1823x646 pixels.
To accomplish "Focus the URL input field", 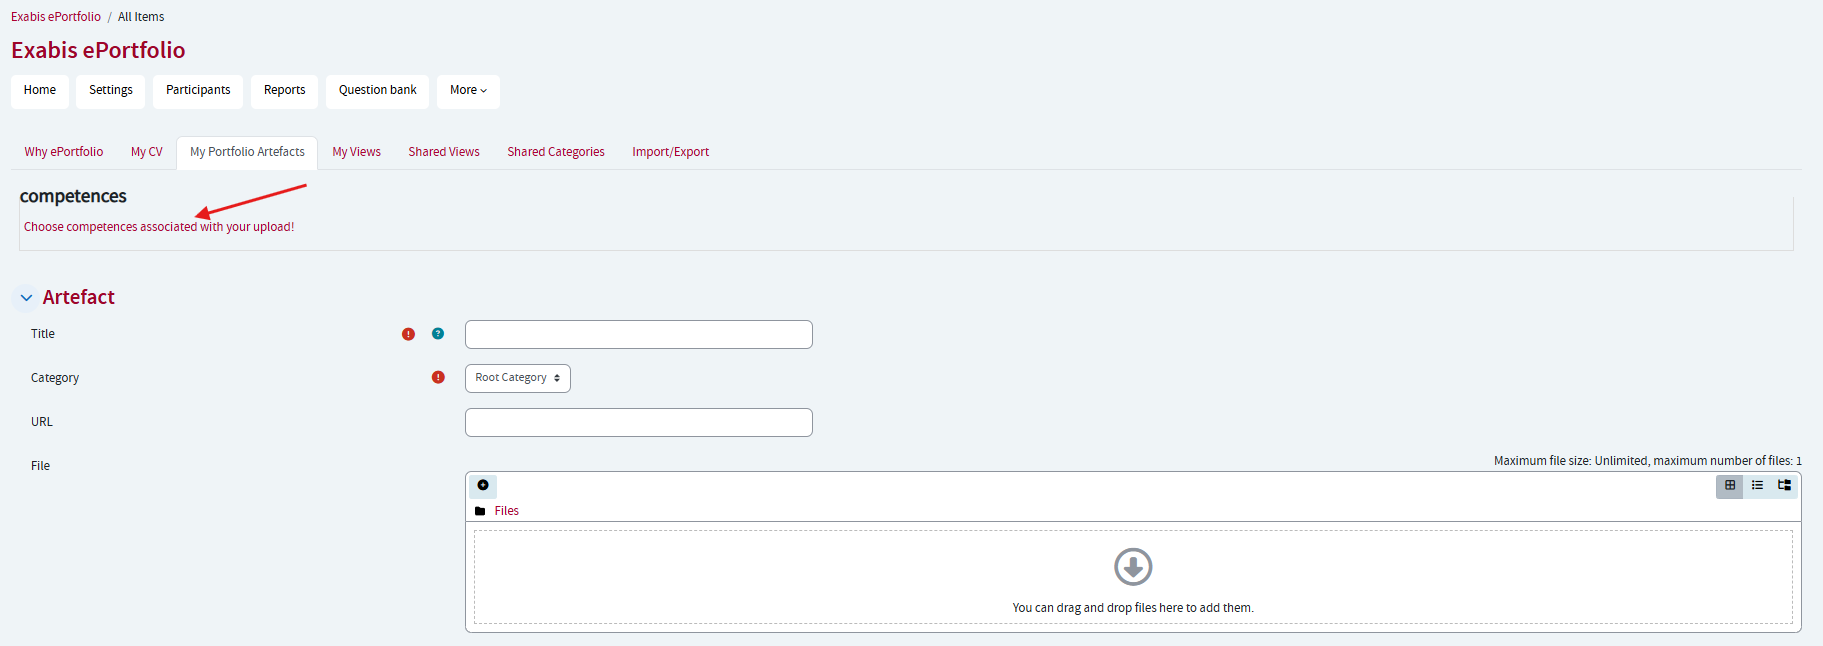I will coord(639,422).
